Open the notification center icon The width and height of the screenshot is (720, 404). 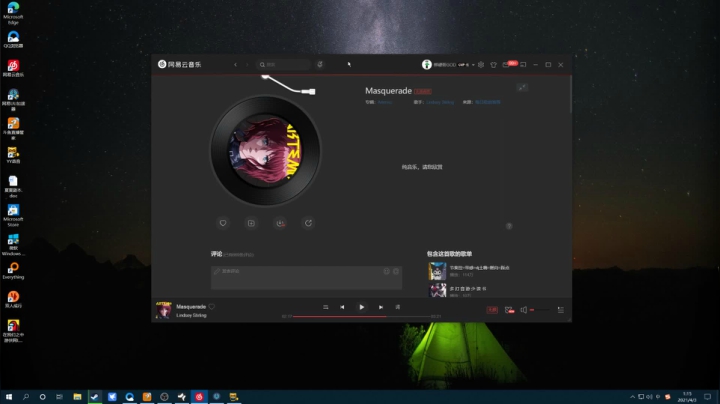coord(708,397)
